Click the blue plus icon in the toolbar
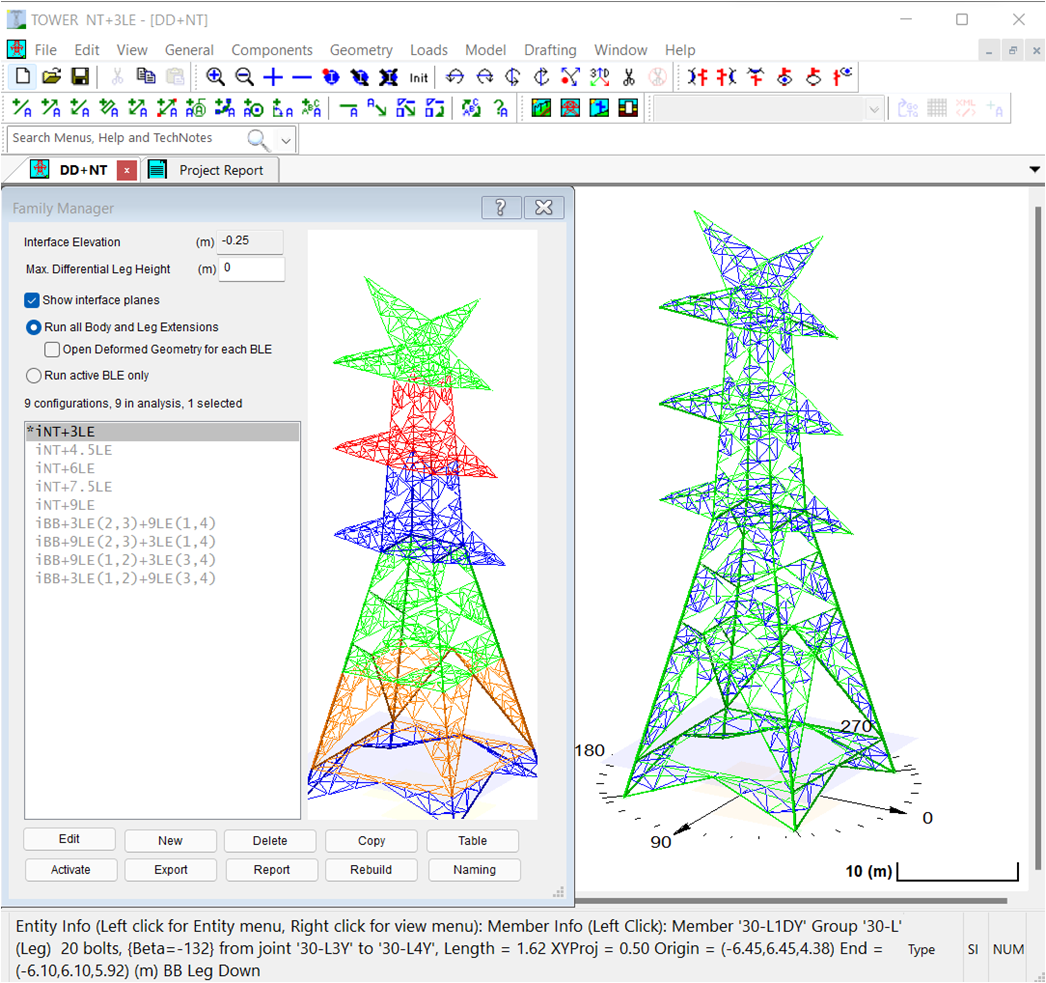 tap(273, 77)
